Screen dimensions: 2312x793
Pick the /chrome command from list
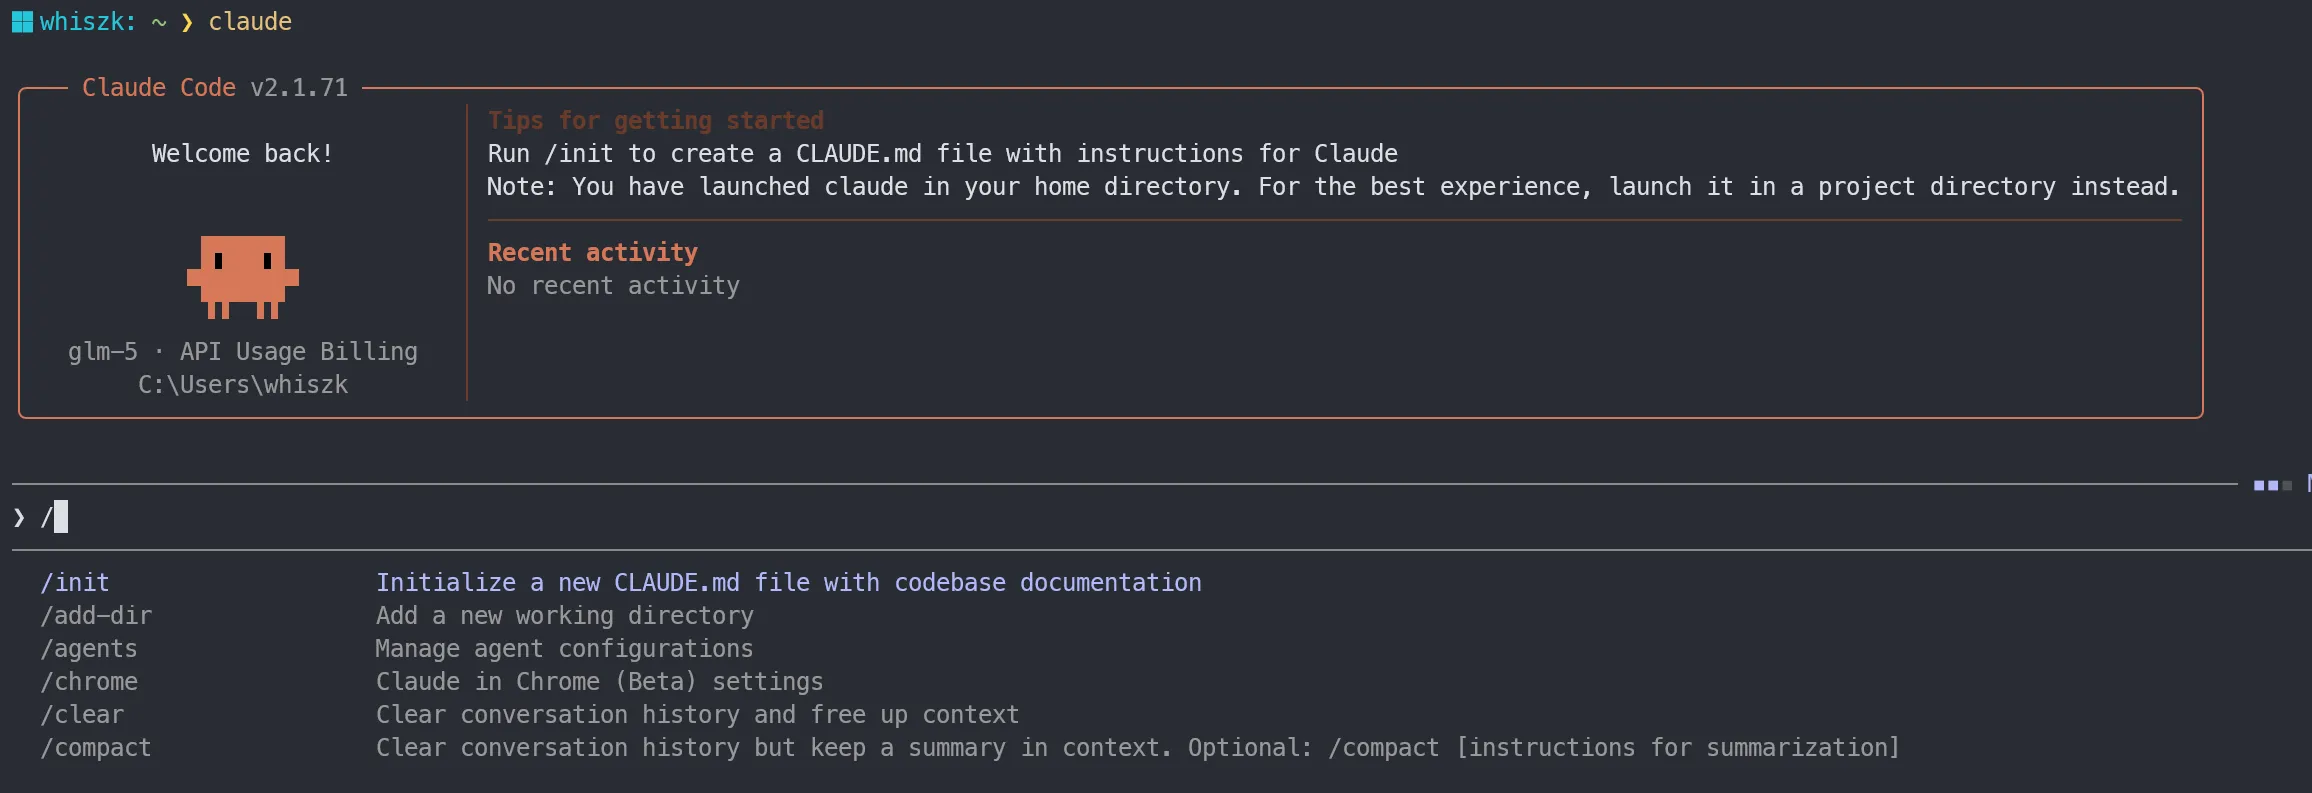pyautogui.click(x=89, y=681)
